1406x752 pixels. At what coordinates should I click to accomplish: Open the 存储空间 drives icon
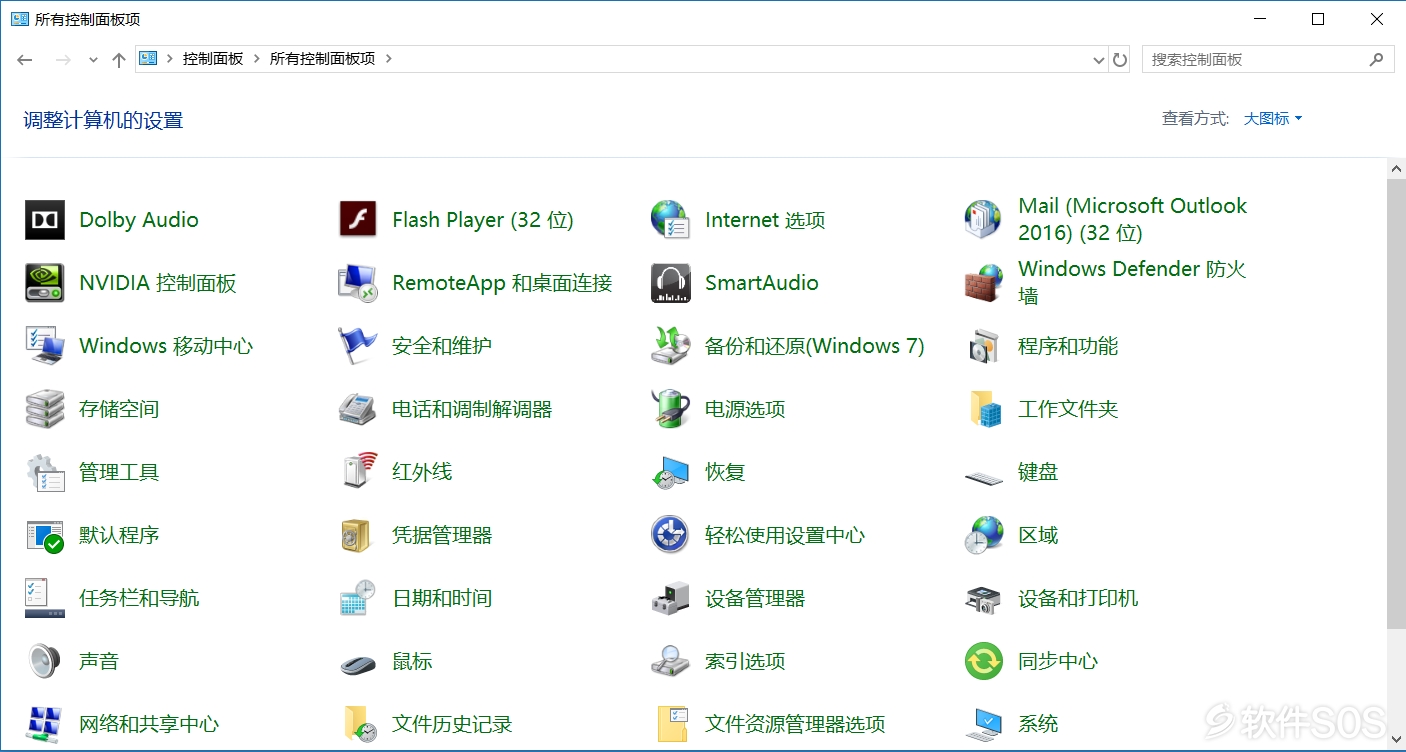[x=44, y=409]
